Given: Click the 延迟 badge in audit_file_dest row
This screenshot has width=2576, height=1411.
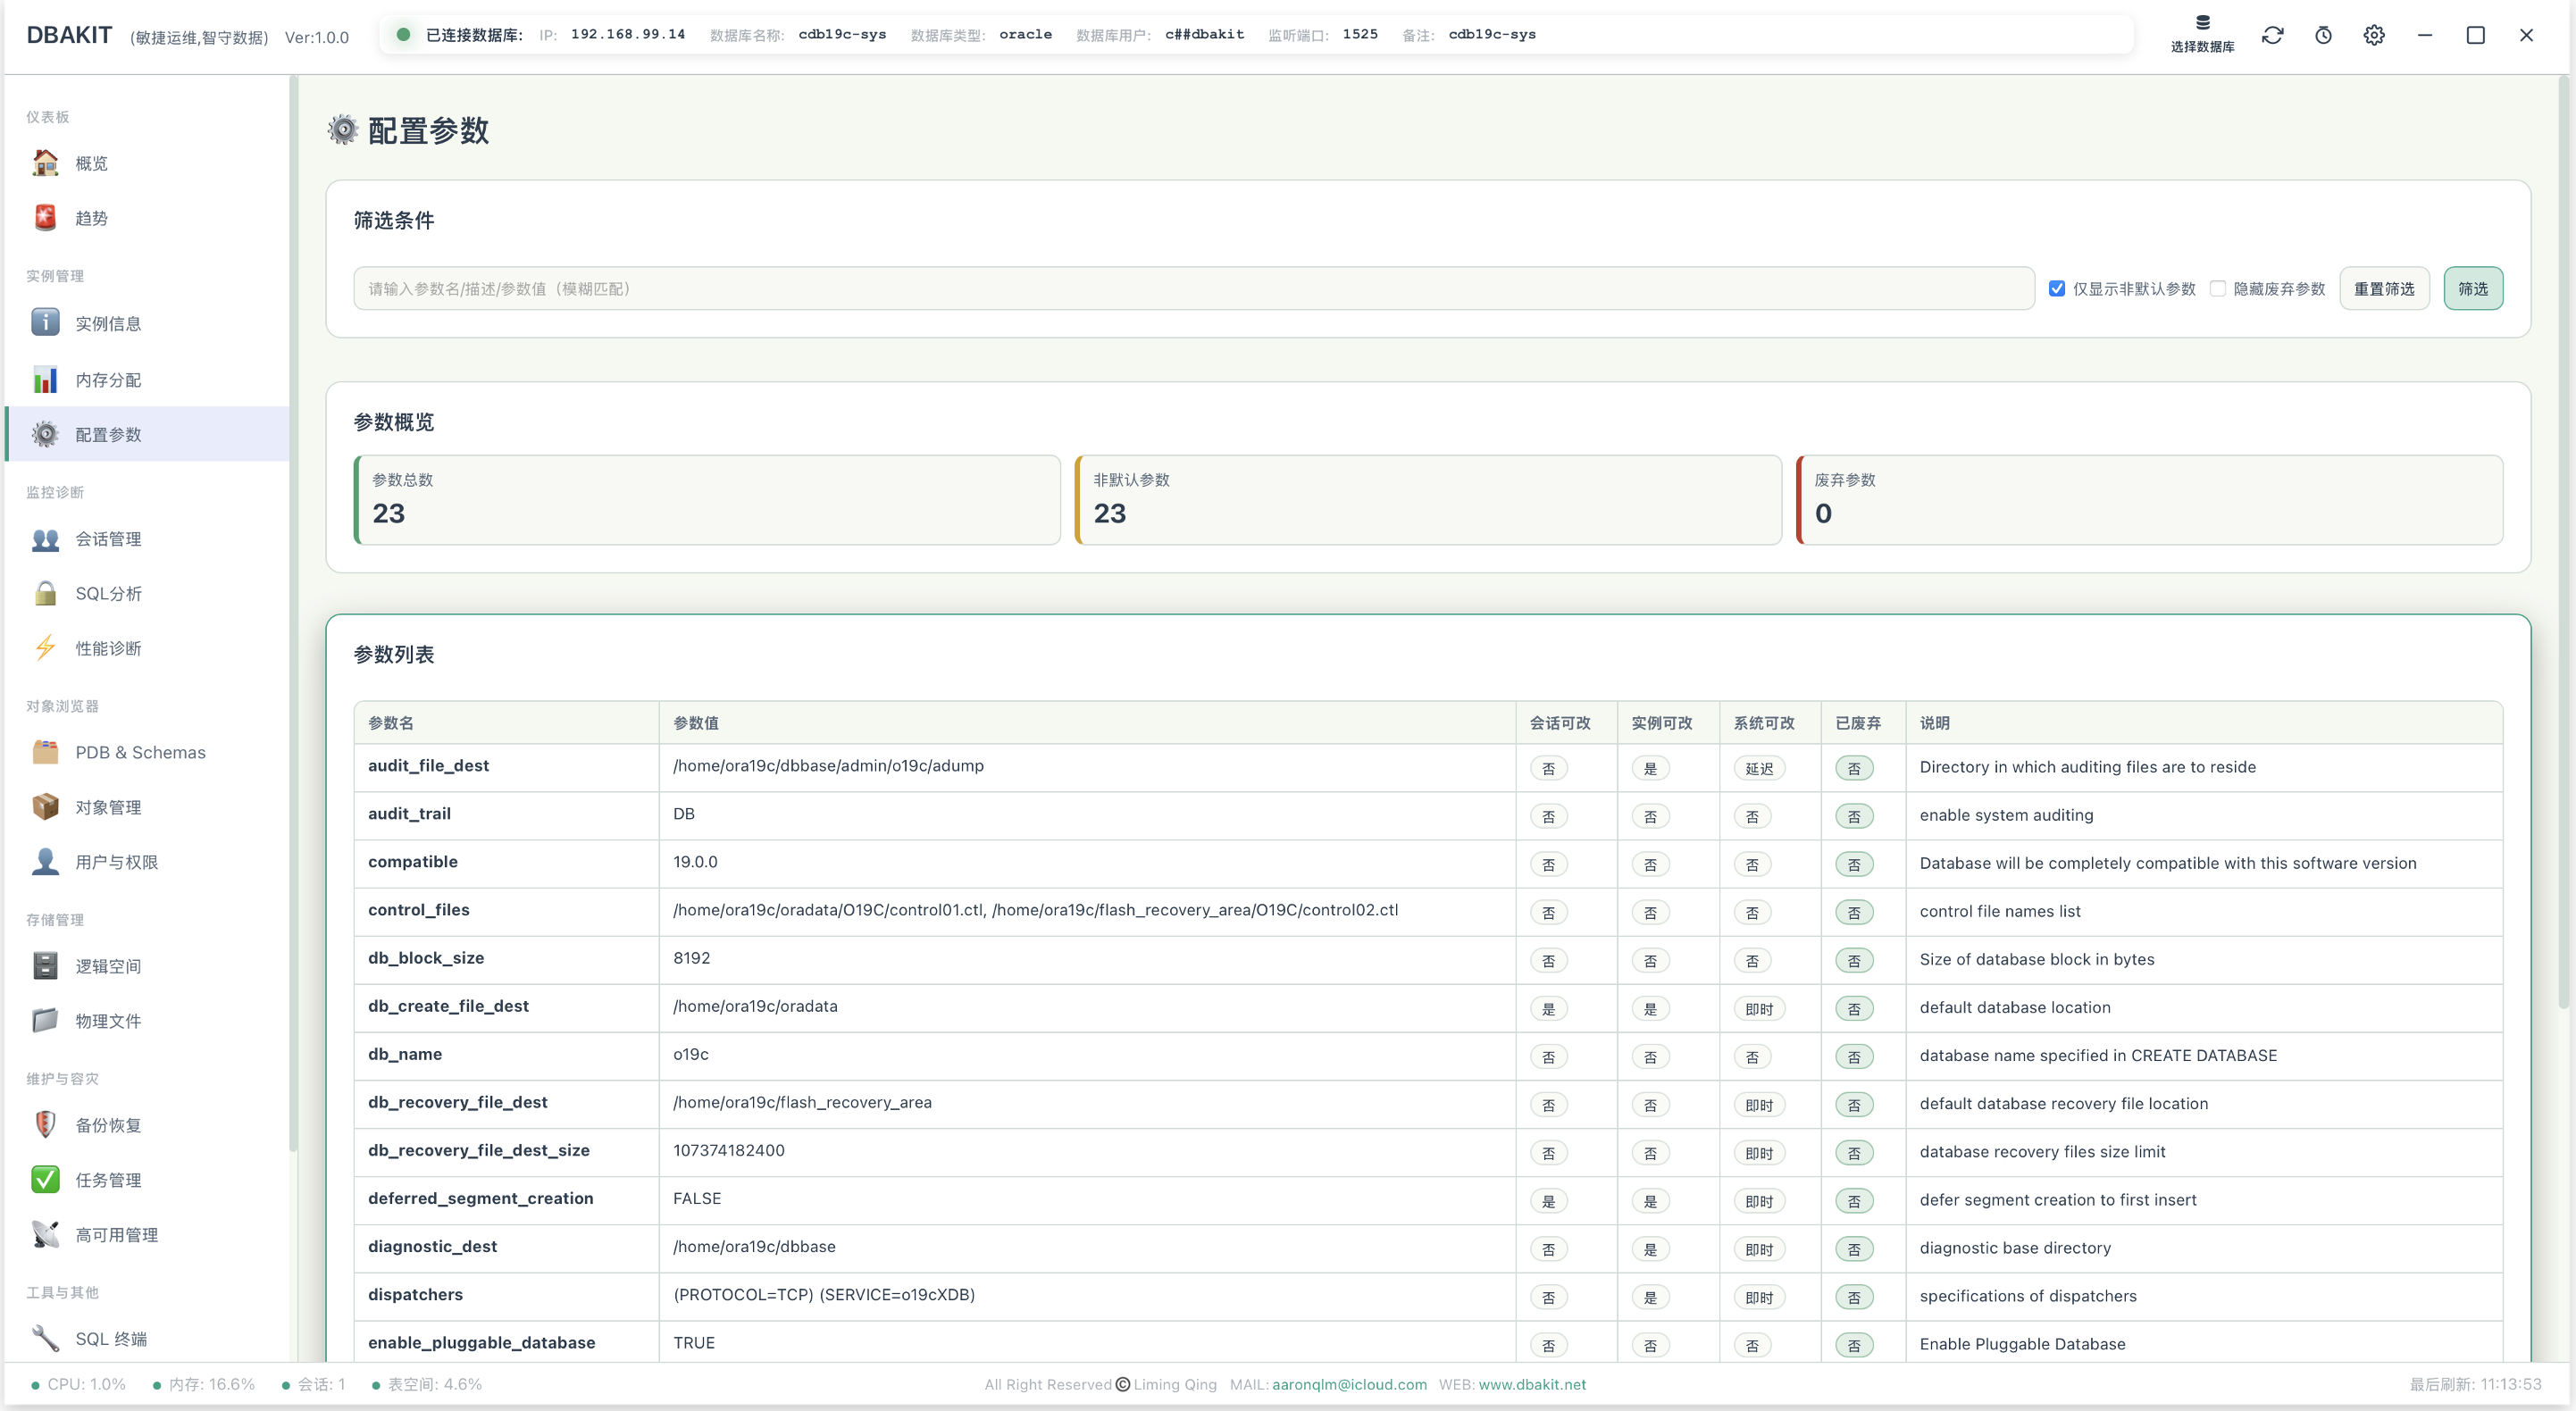Looking at the screenshot, I should point(1759,768).
